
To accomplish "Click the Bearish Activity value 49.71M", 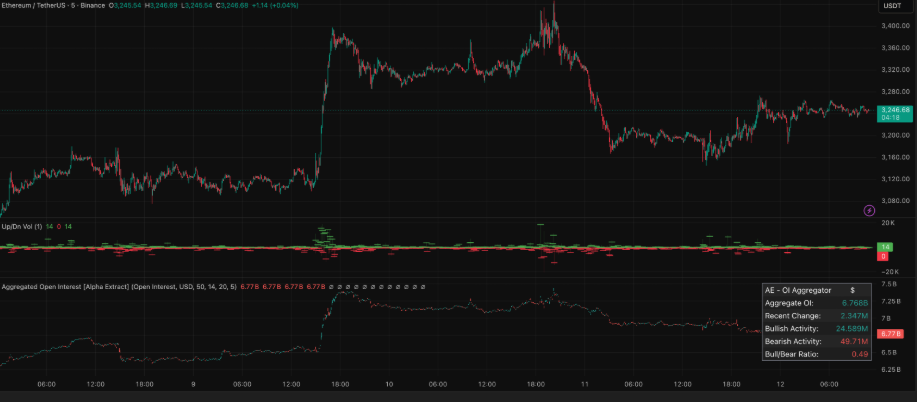I will click(852, 341).
